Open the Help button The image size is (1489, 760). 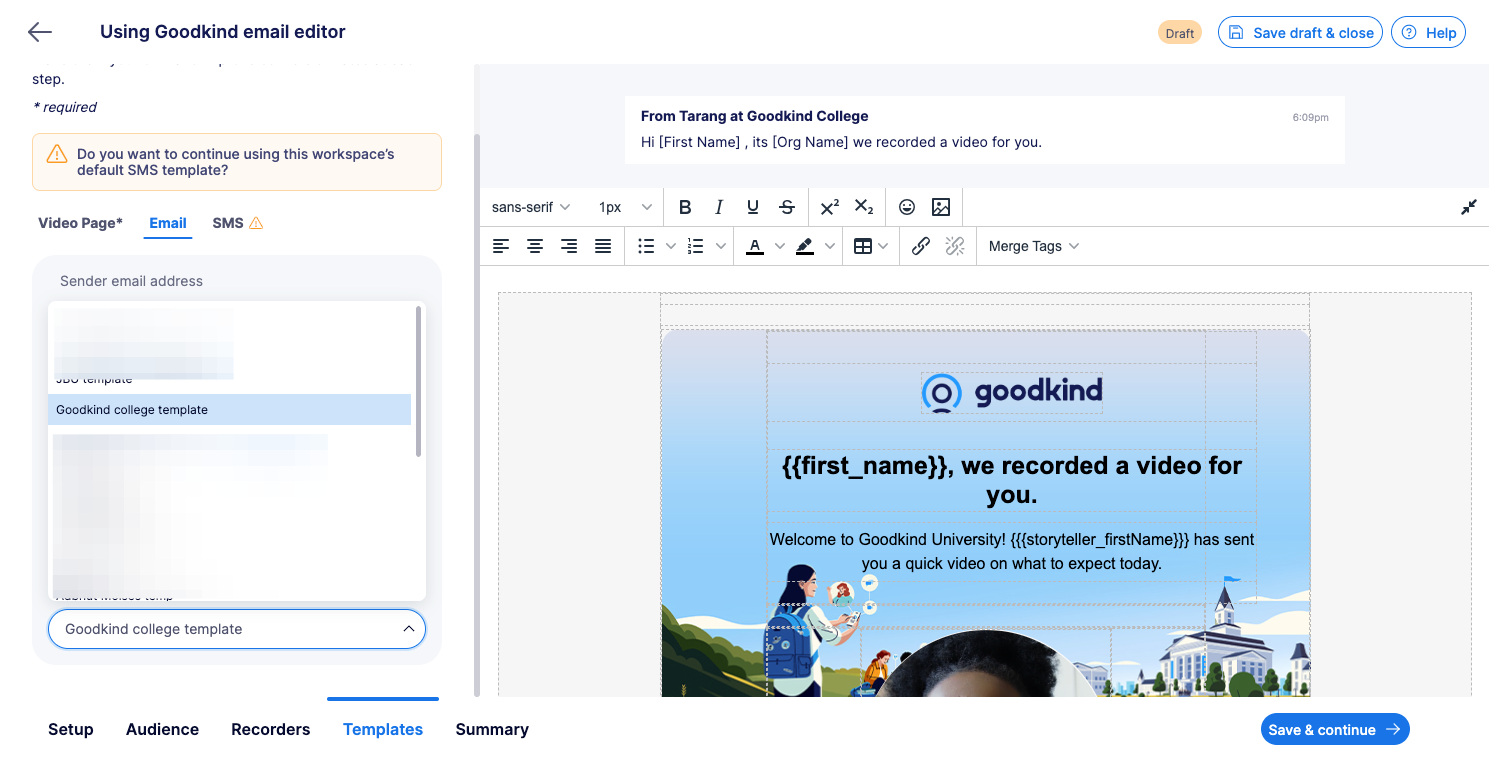pos(1428,32)
